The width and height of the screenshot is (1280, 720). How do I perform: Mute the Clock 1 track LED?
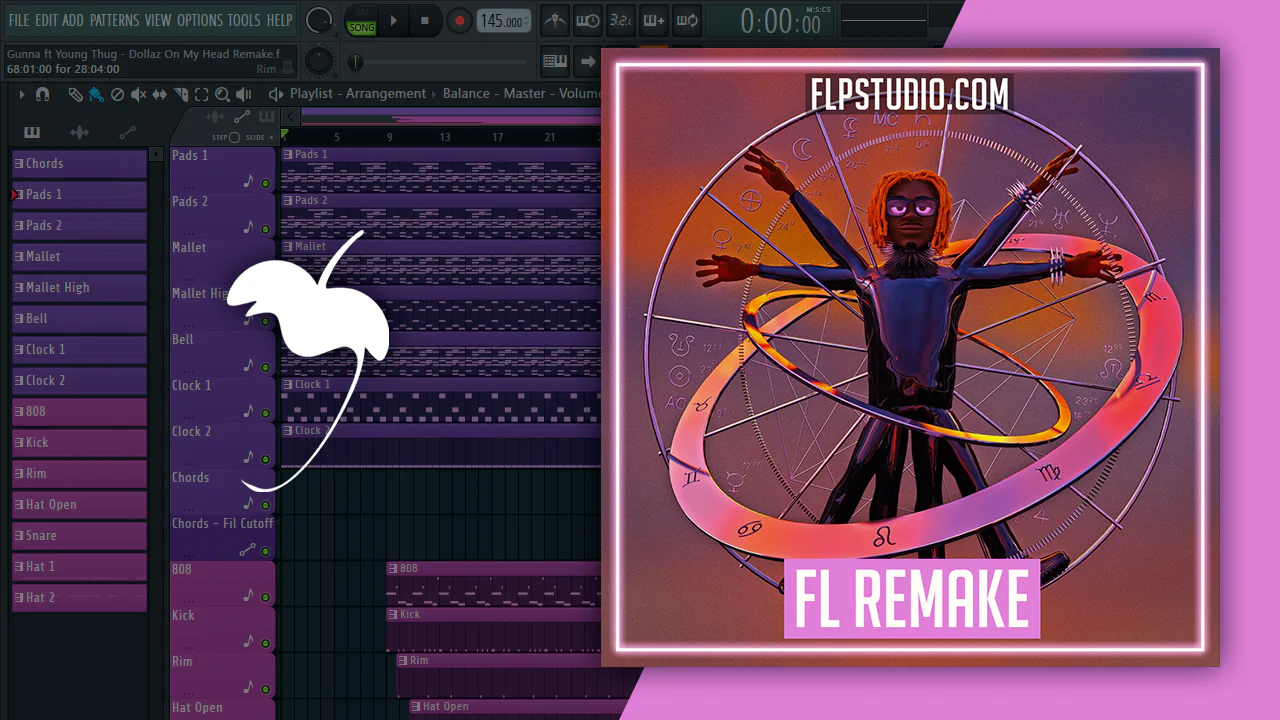(265, 413)
